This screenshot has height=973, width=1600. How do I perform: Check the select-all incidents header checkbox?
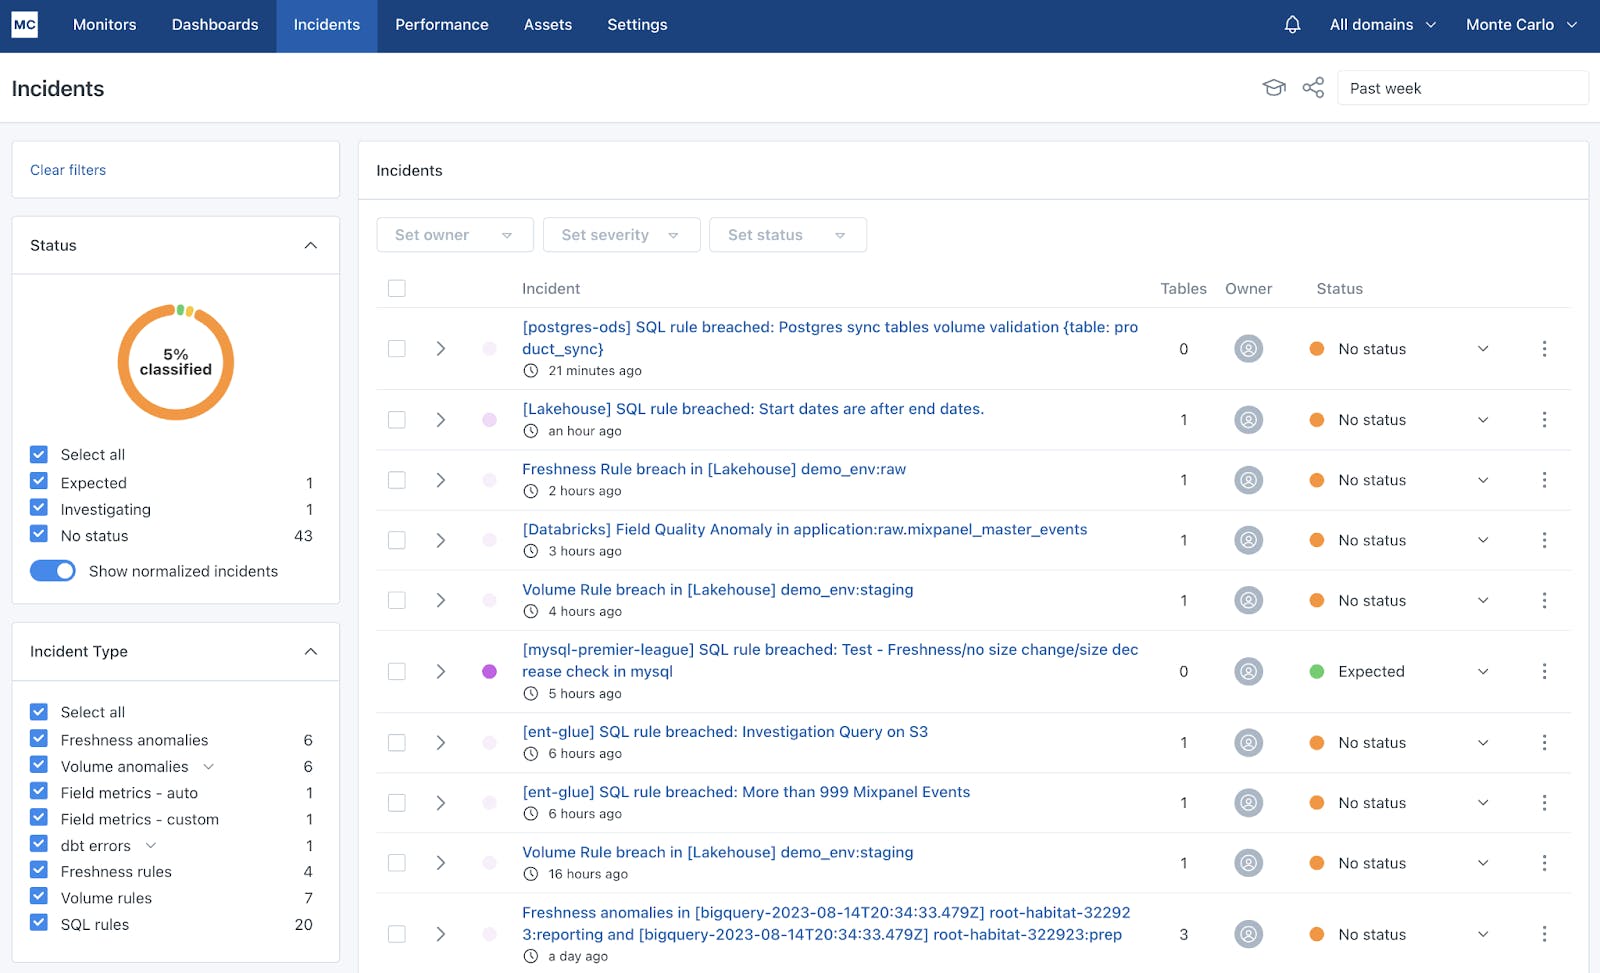pyautogui.click(x=397, y=289)
